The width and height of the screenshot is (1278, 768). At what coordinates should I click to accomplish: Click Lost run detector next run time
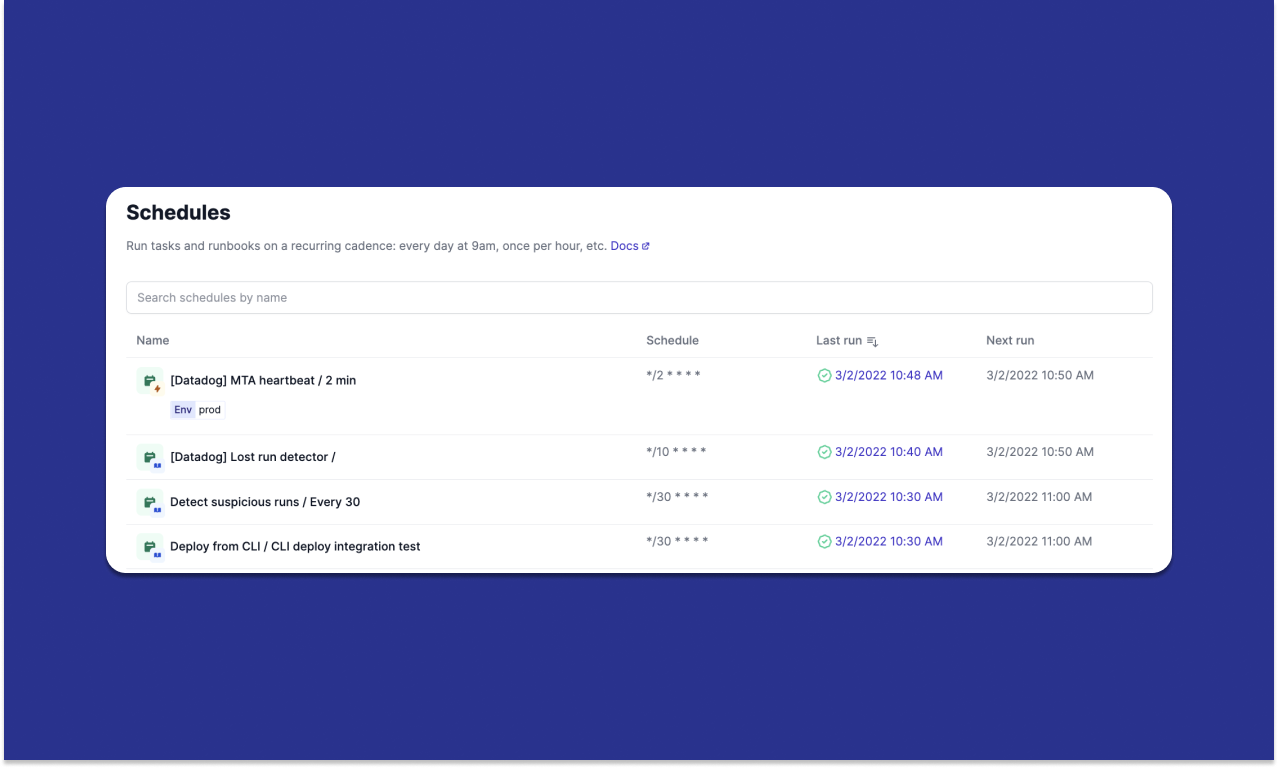(x=1040, y=452)
